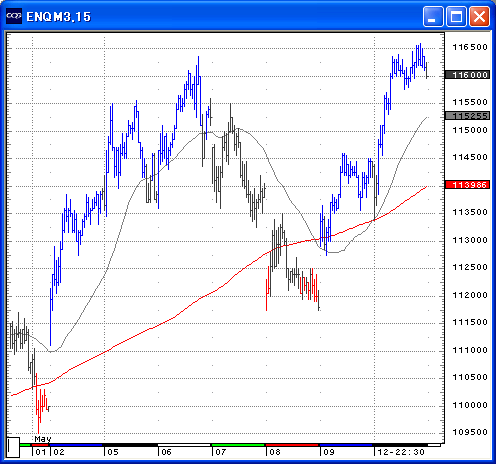Image resolution: width=496 pixels, height=464 pixels.
Task: Click the ENQM3,15 title bar text
Action: click(x=59, y=17)
